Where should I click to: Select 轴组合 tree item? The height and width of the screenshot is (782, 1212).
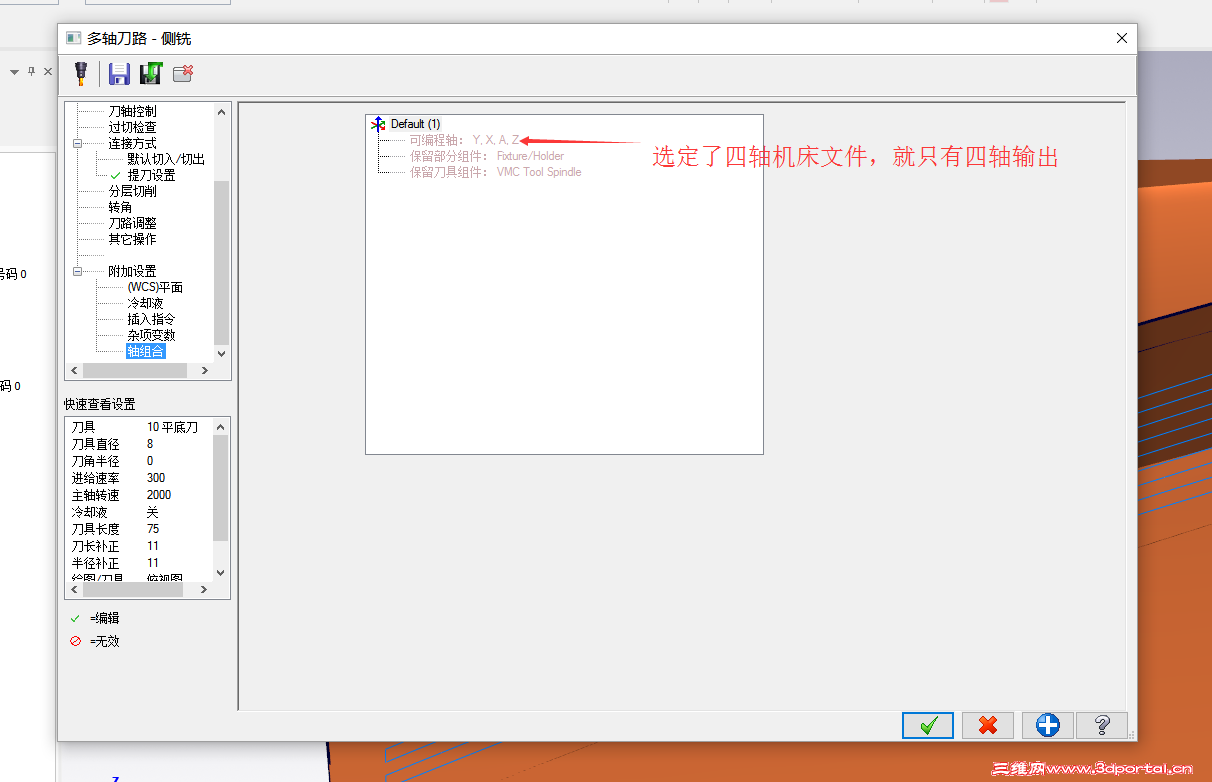coord(145,351)
